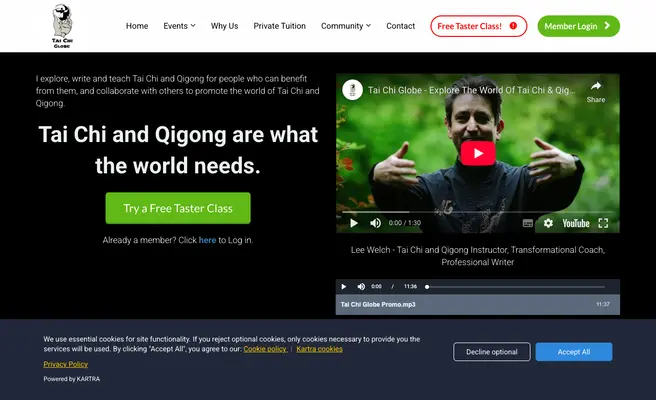Screen dimensions: 656x400
Task: Open YouTube video settings gear
Action: [547, 223]
